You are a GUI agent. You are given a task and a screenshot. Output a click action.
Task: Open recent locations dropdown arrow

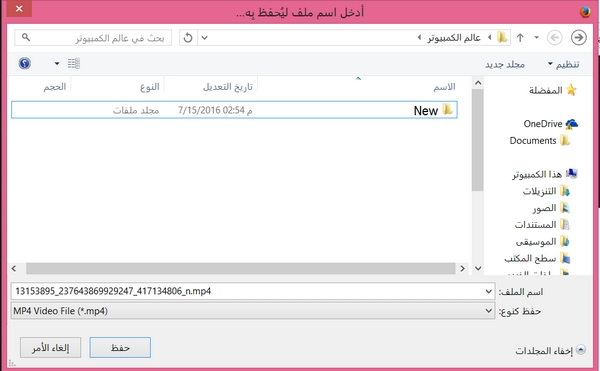[536, 37]
